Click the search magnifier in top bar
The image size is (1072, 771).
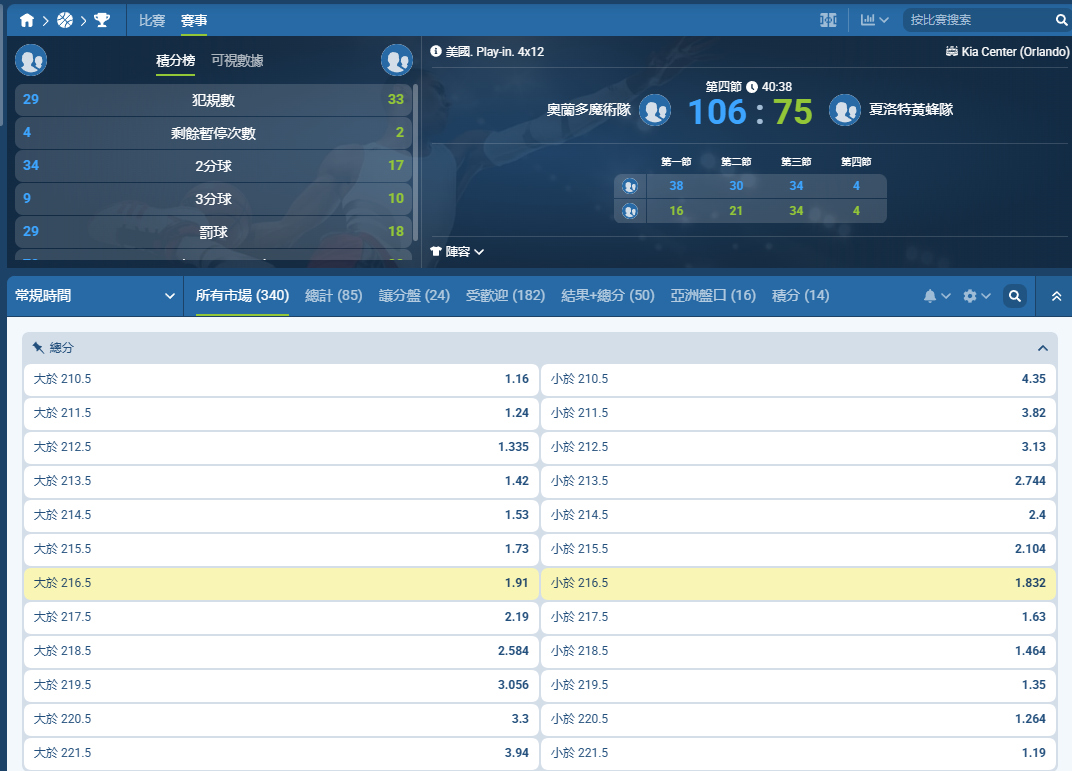pyautogui.click(x=1062, y=20)
